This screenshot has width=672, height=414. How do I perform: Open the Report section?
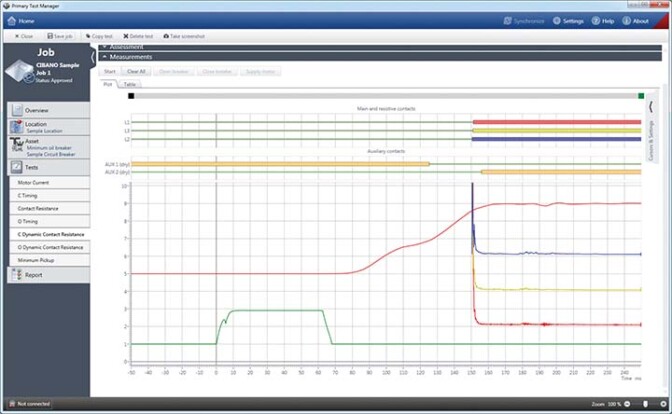click(x=49, y=275)
